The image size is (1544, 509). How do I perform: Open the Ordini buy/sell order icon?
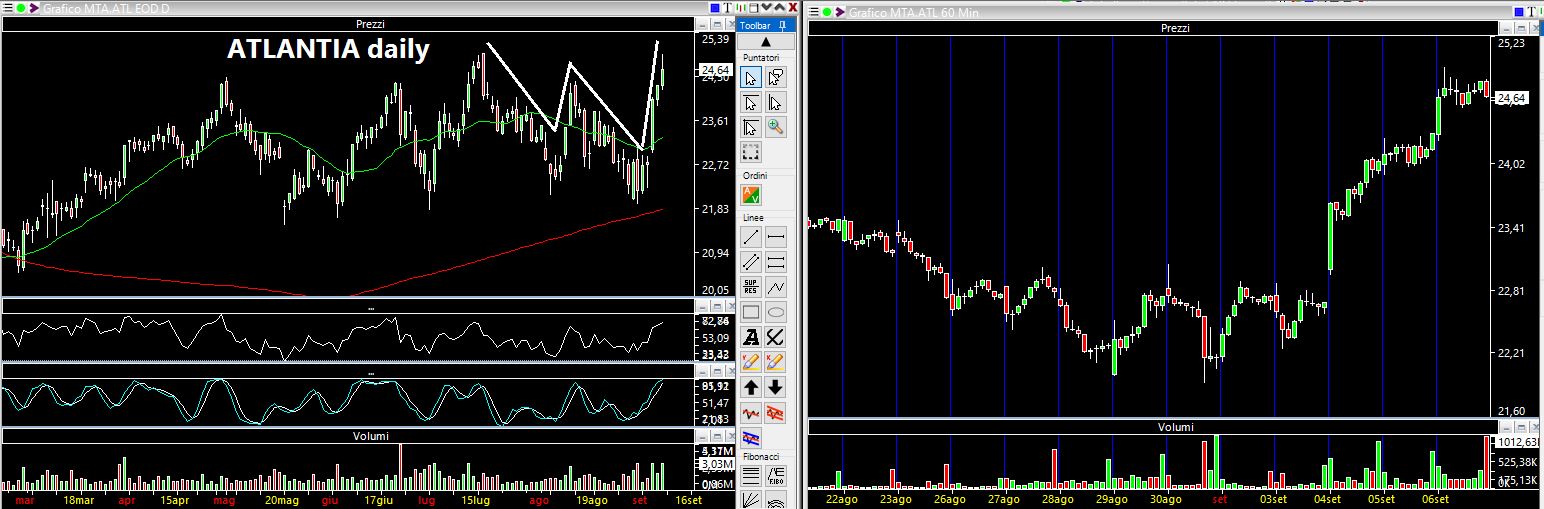tap(751, 195)
